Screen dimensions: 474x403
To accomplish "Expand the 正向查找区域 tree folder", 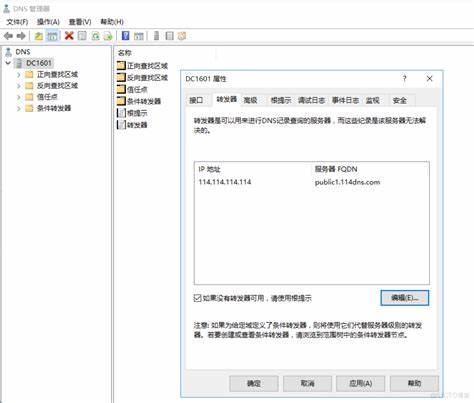I will click(19, 74).
